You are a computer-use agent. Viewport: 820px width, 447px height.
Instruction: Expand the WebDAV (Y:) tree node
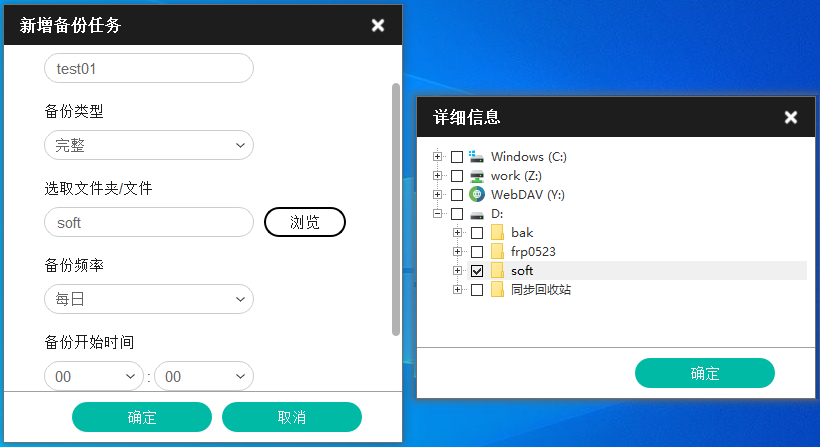(437, 194)
